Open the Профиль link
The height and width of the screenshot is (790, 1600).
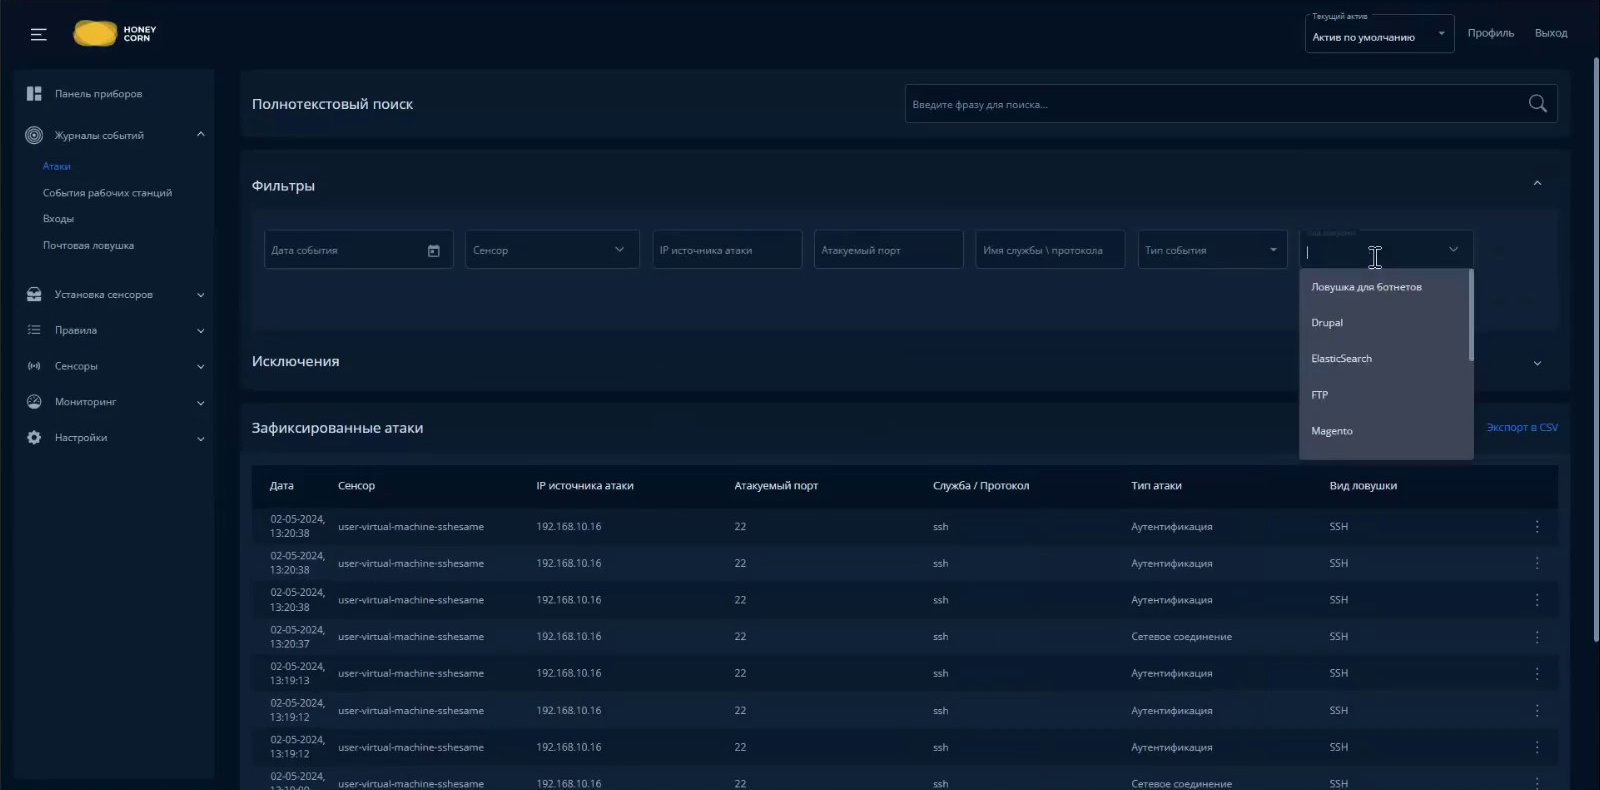(1491, 33)
